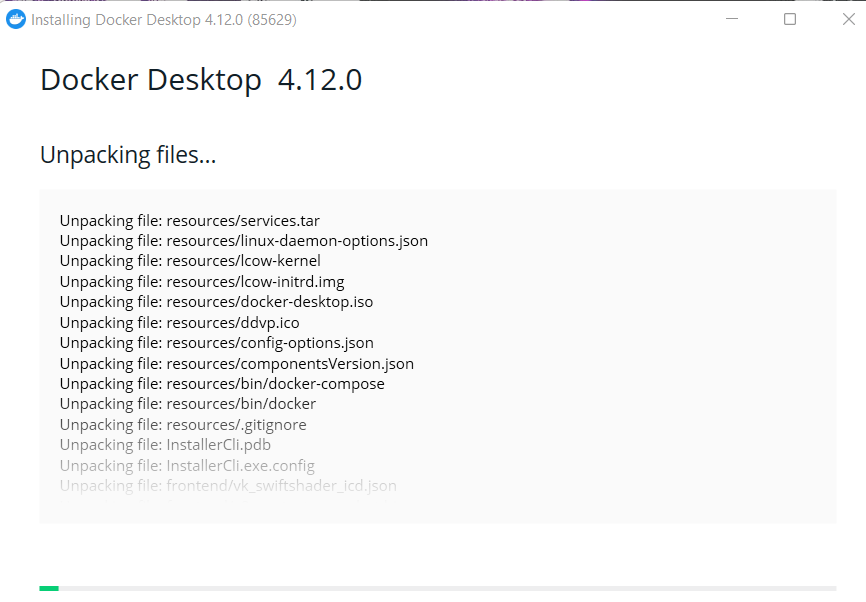Click the componentsVersion.json log entry

[x=236, y=364]
